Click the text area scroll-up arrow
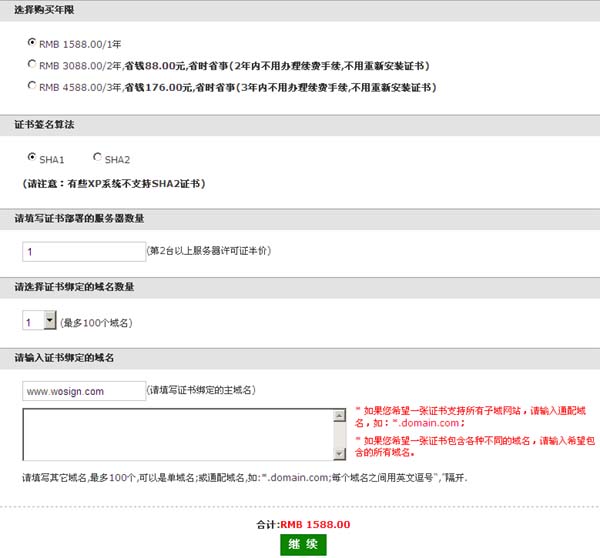600x558 pixels. click(340, 415)
